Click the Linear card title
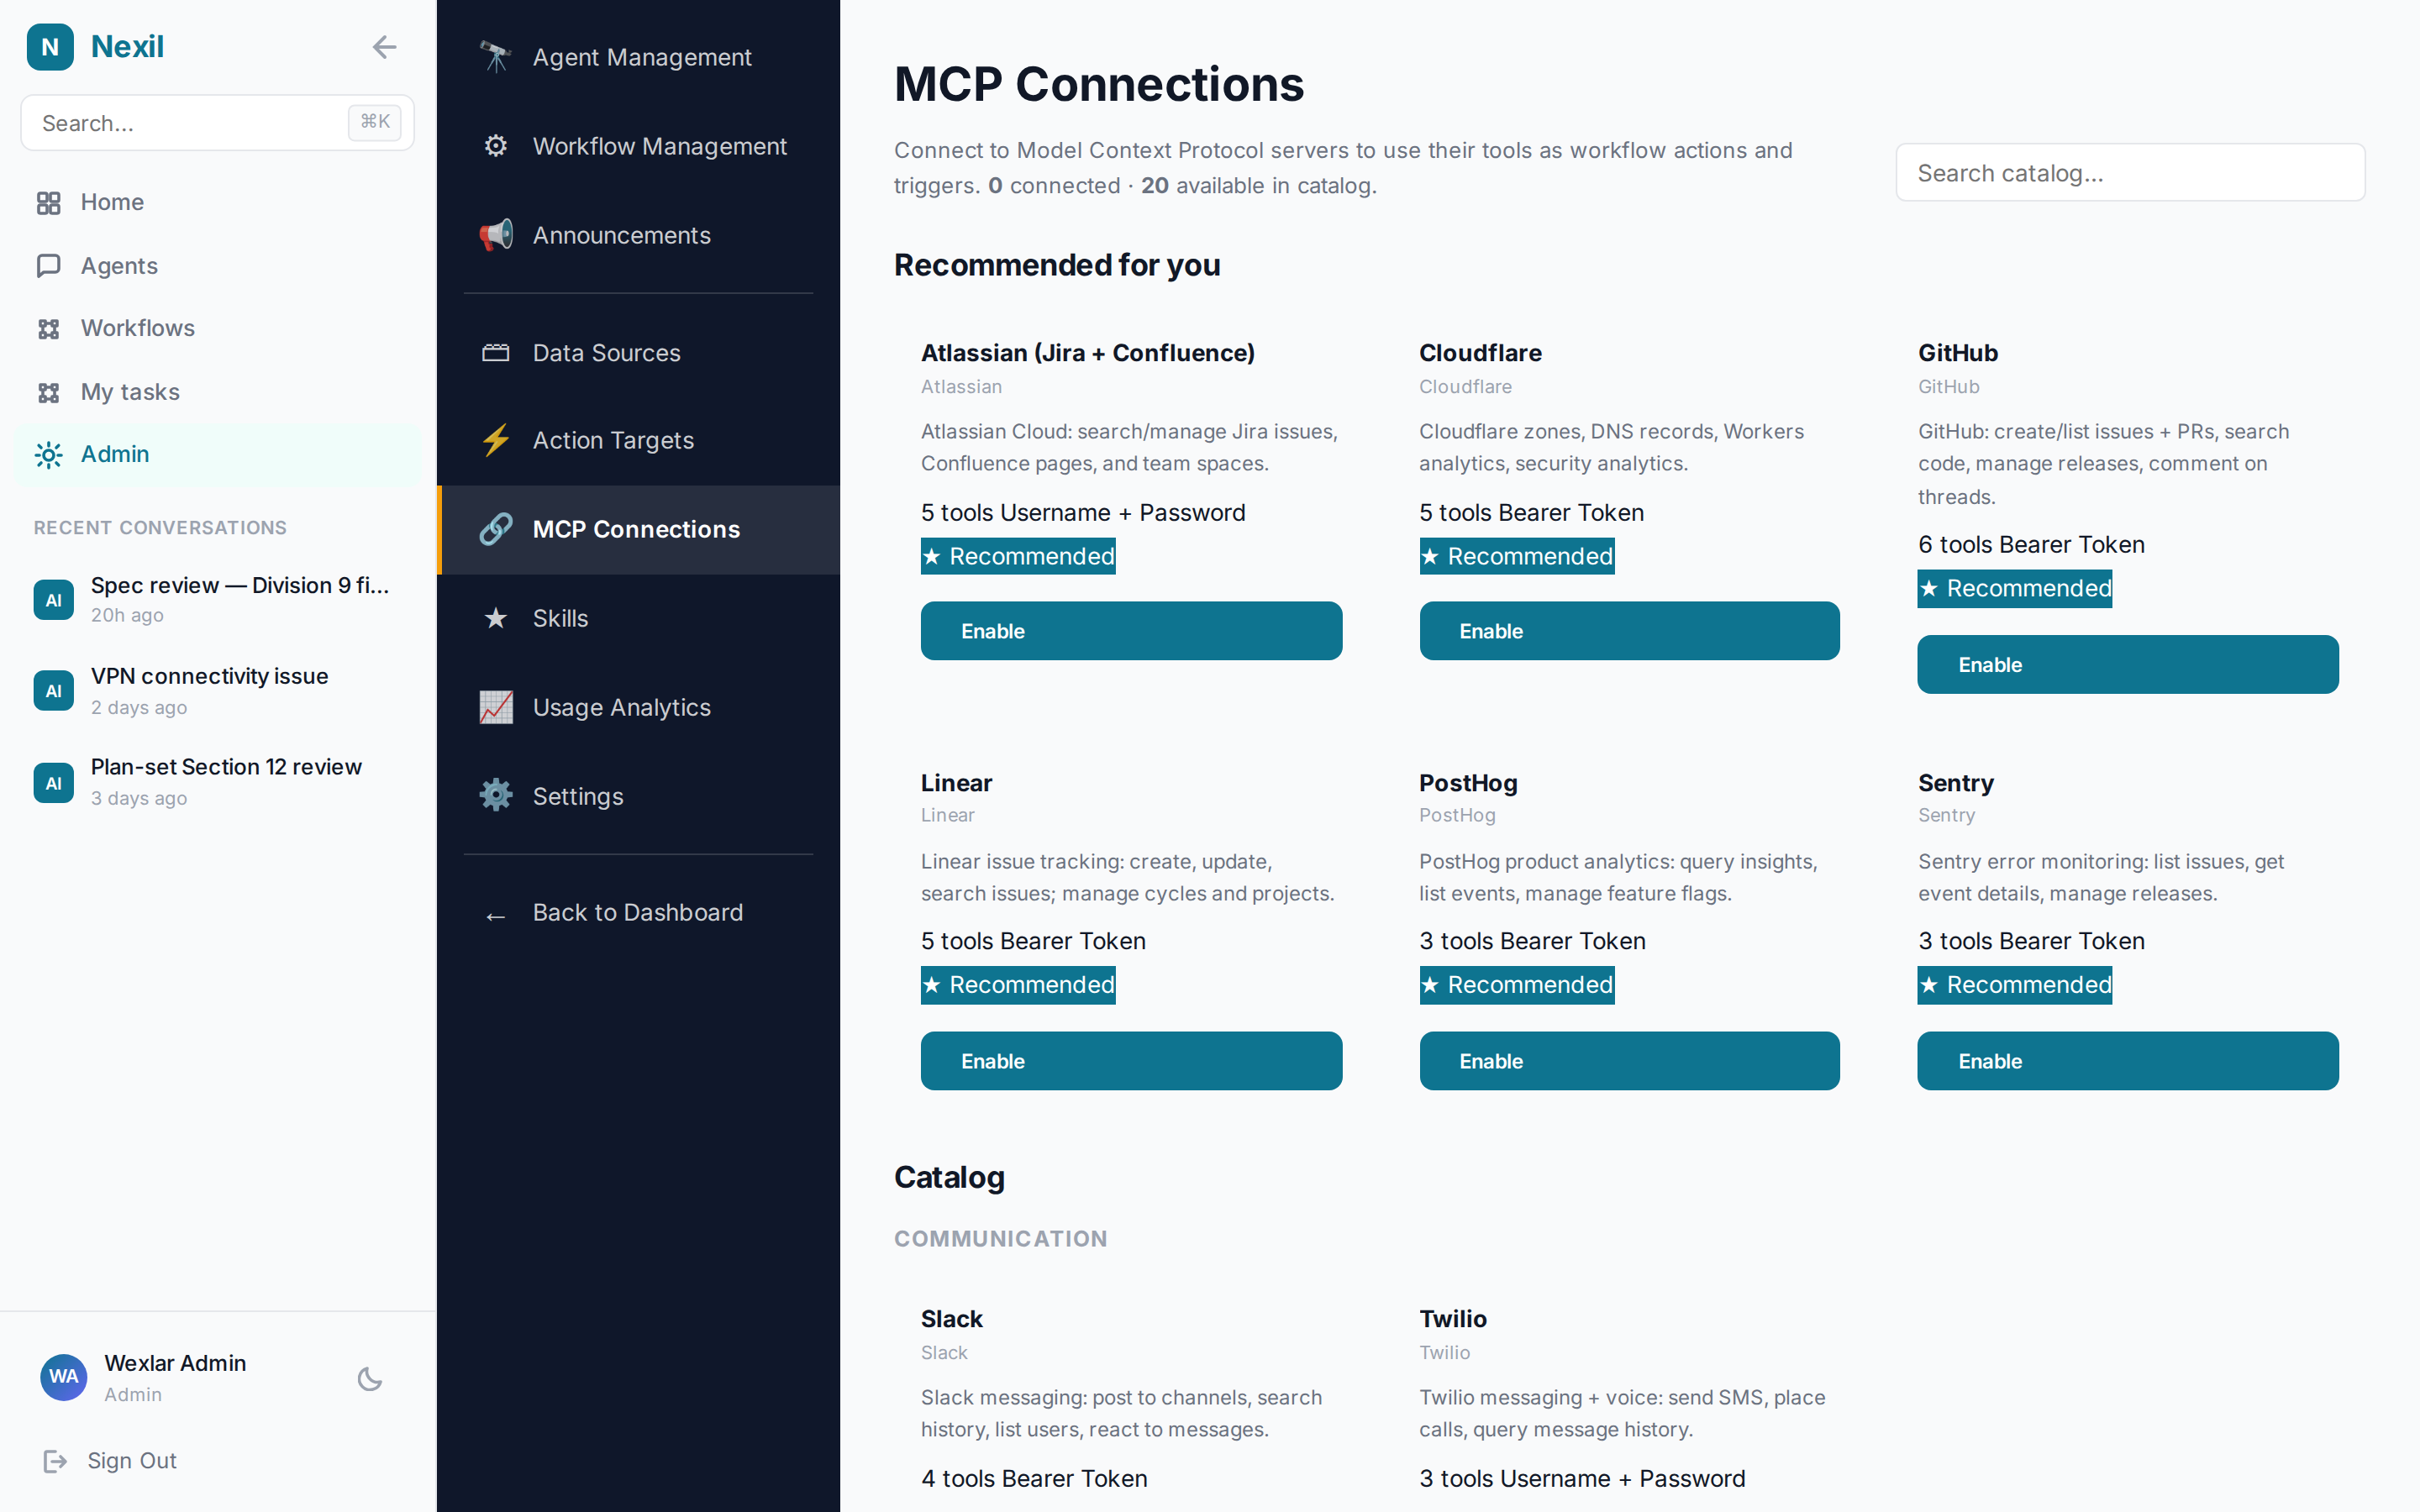The width and height of the screenshot is (2420, 1512). point(957,783)
